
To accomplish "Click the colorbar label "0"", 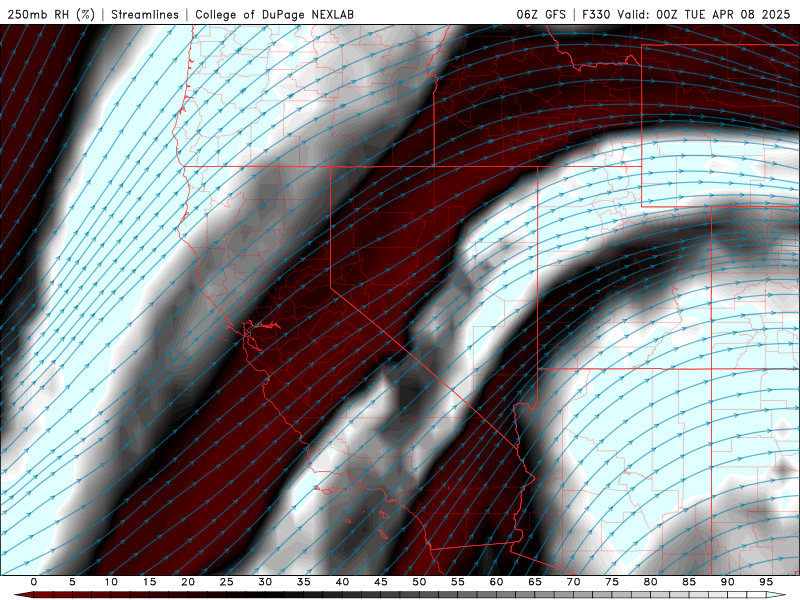I will pos(34,582).
